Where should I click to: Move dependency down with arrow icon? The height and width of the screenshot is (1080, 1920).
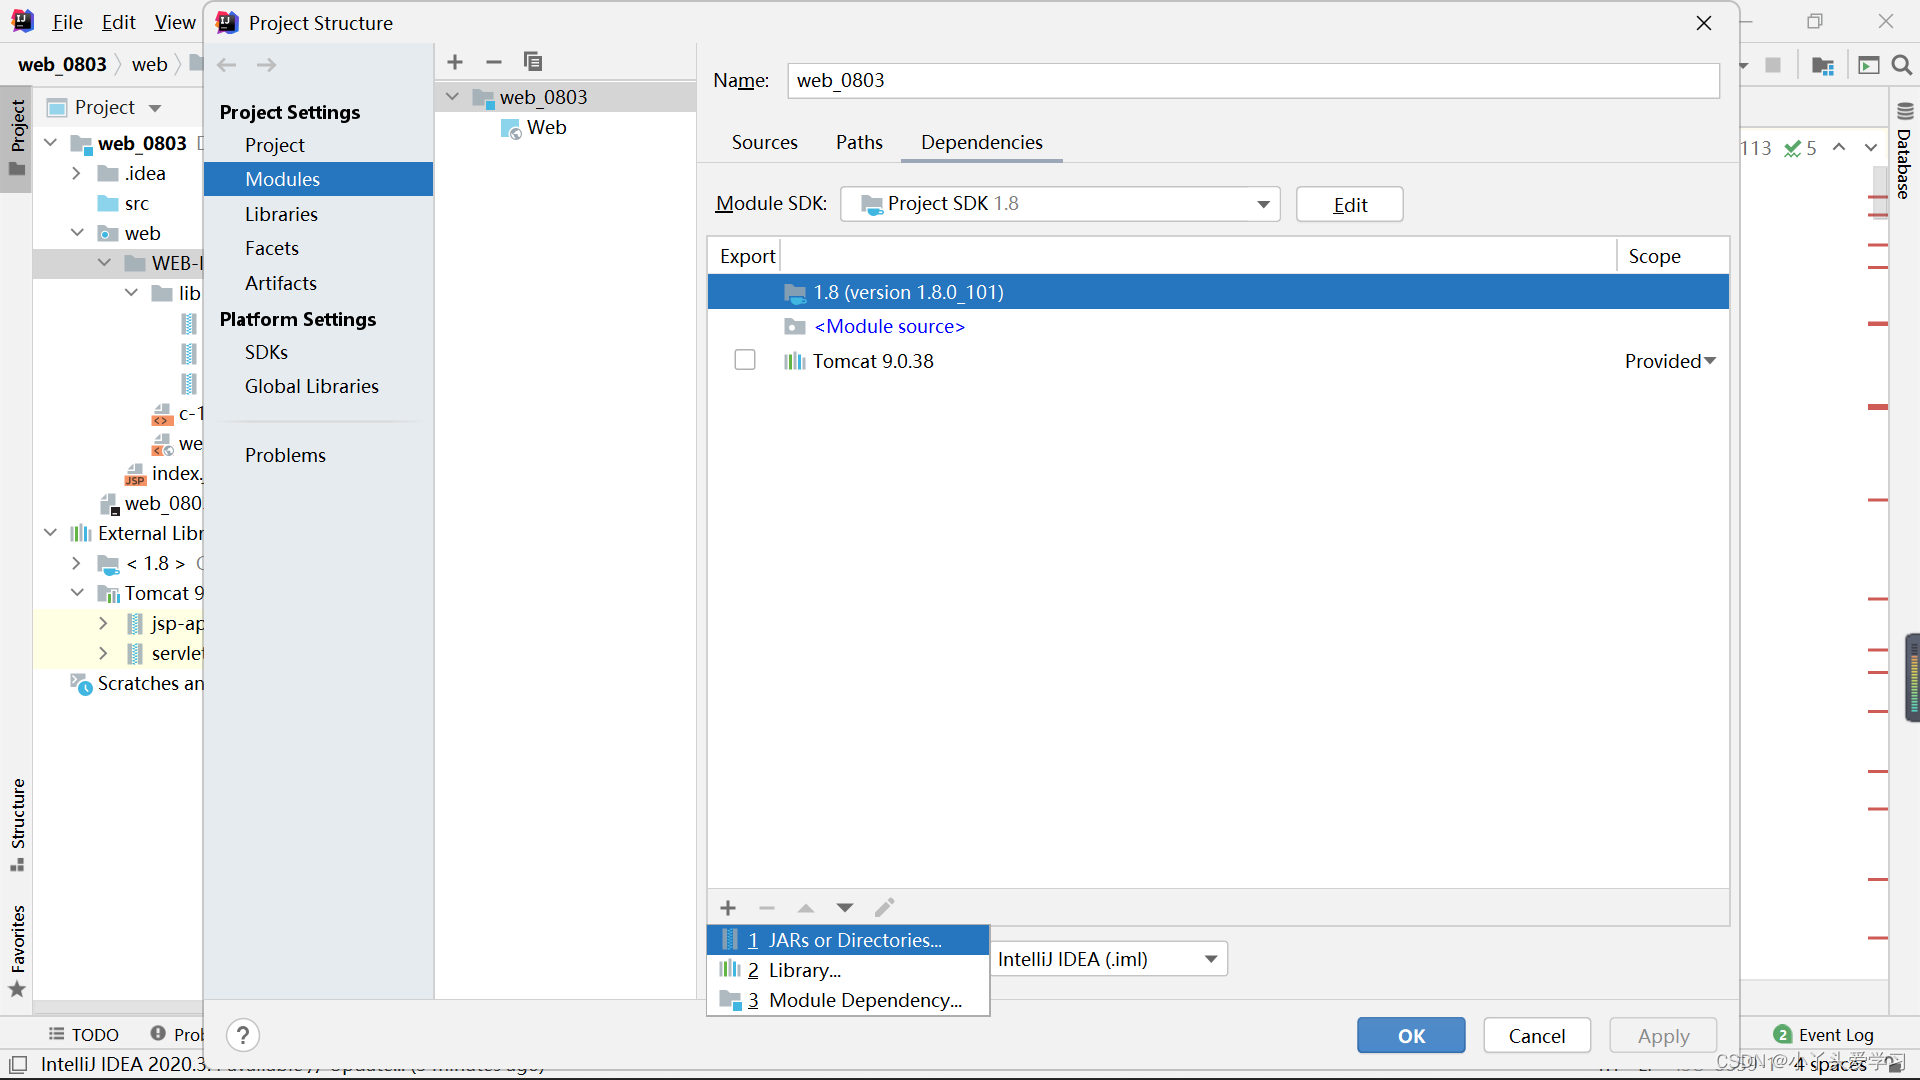click(845, 908)
